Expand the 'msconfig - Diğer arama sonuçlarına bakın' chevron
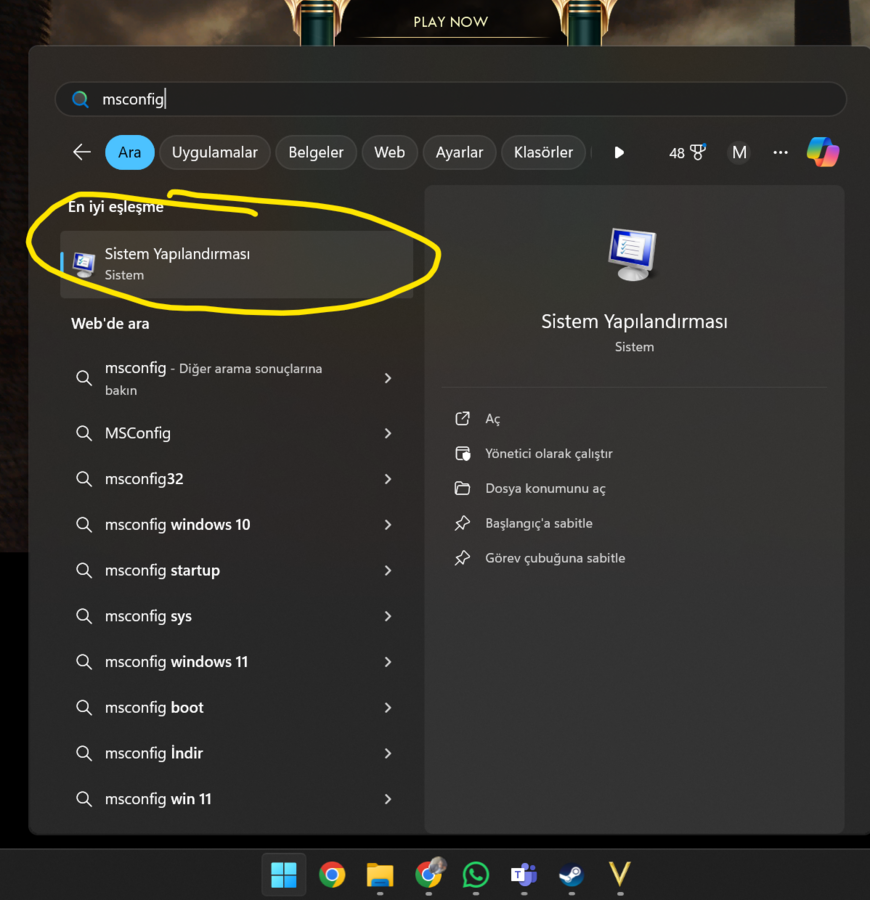Screen dimensions: 870x900 (x=388, y=378)
